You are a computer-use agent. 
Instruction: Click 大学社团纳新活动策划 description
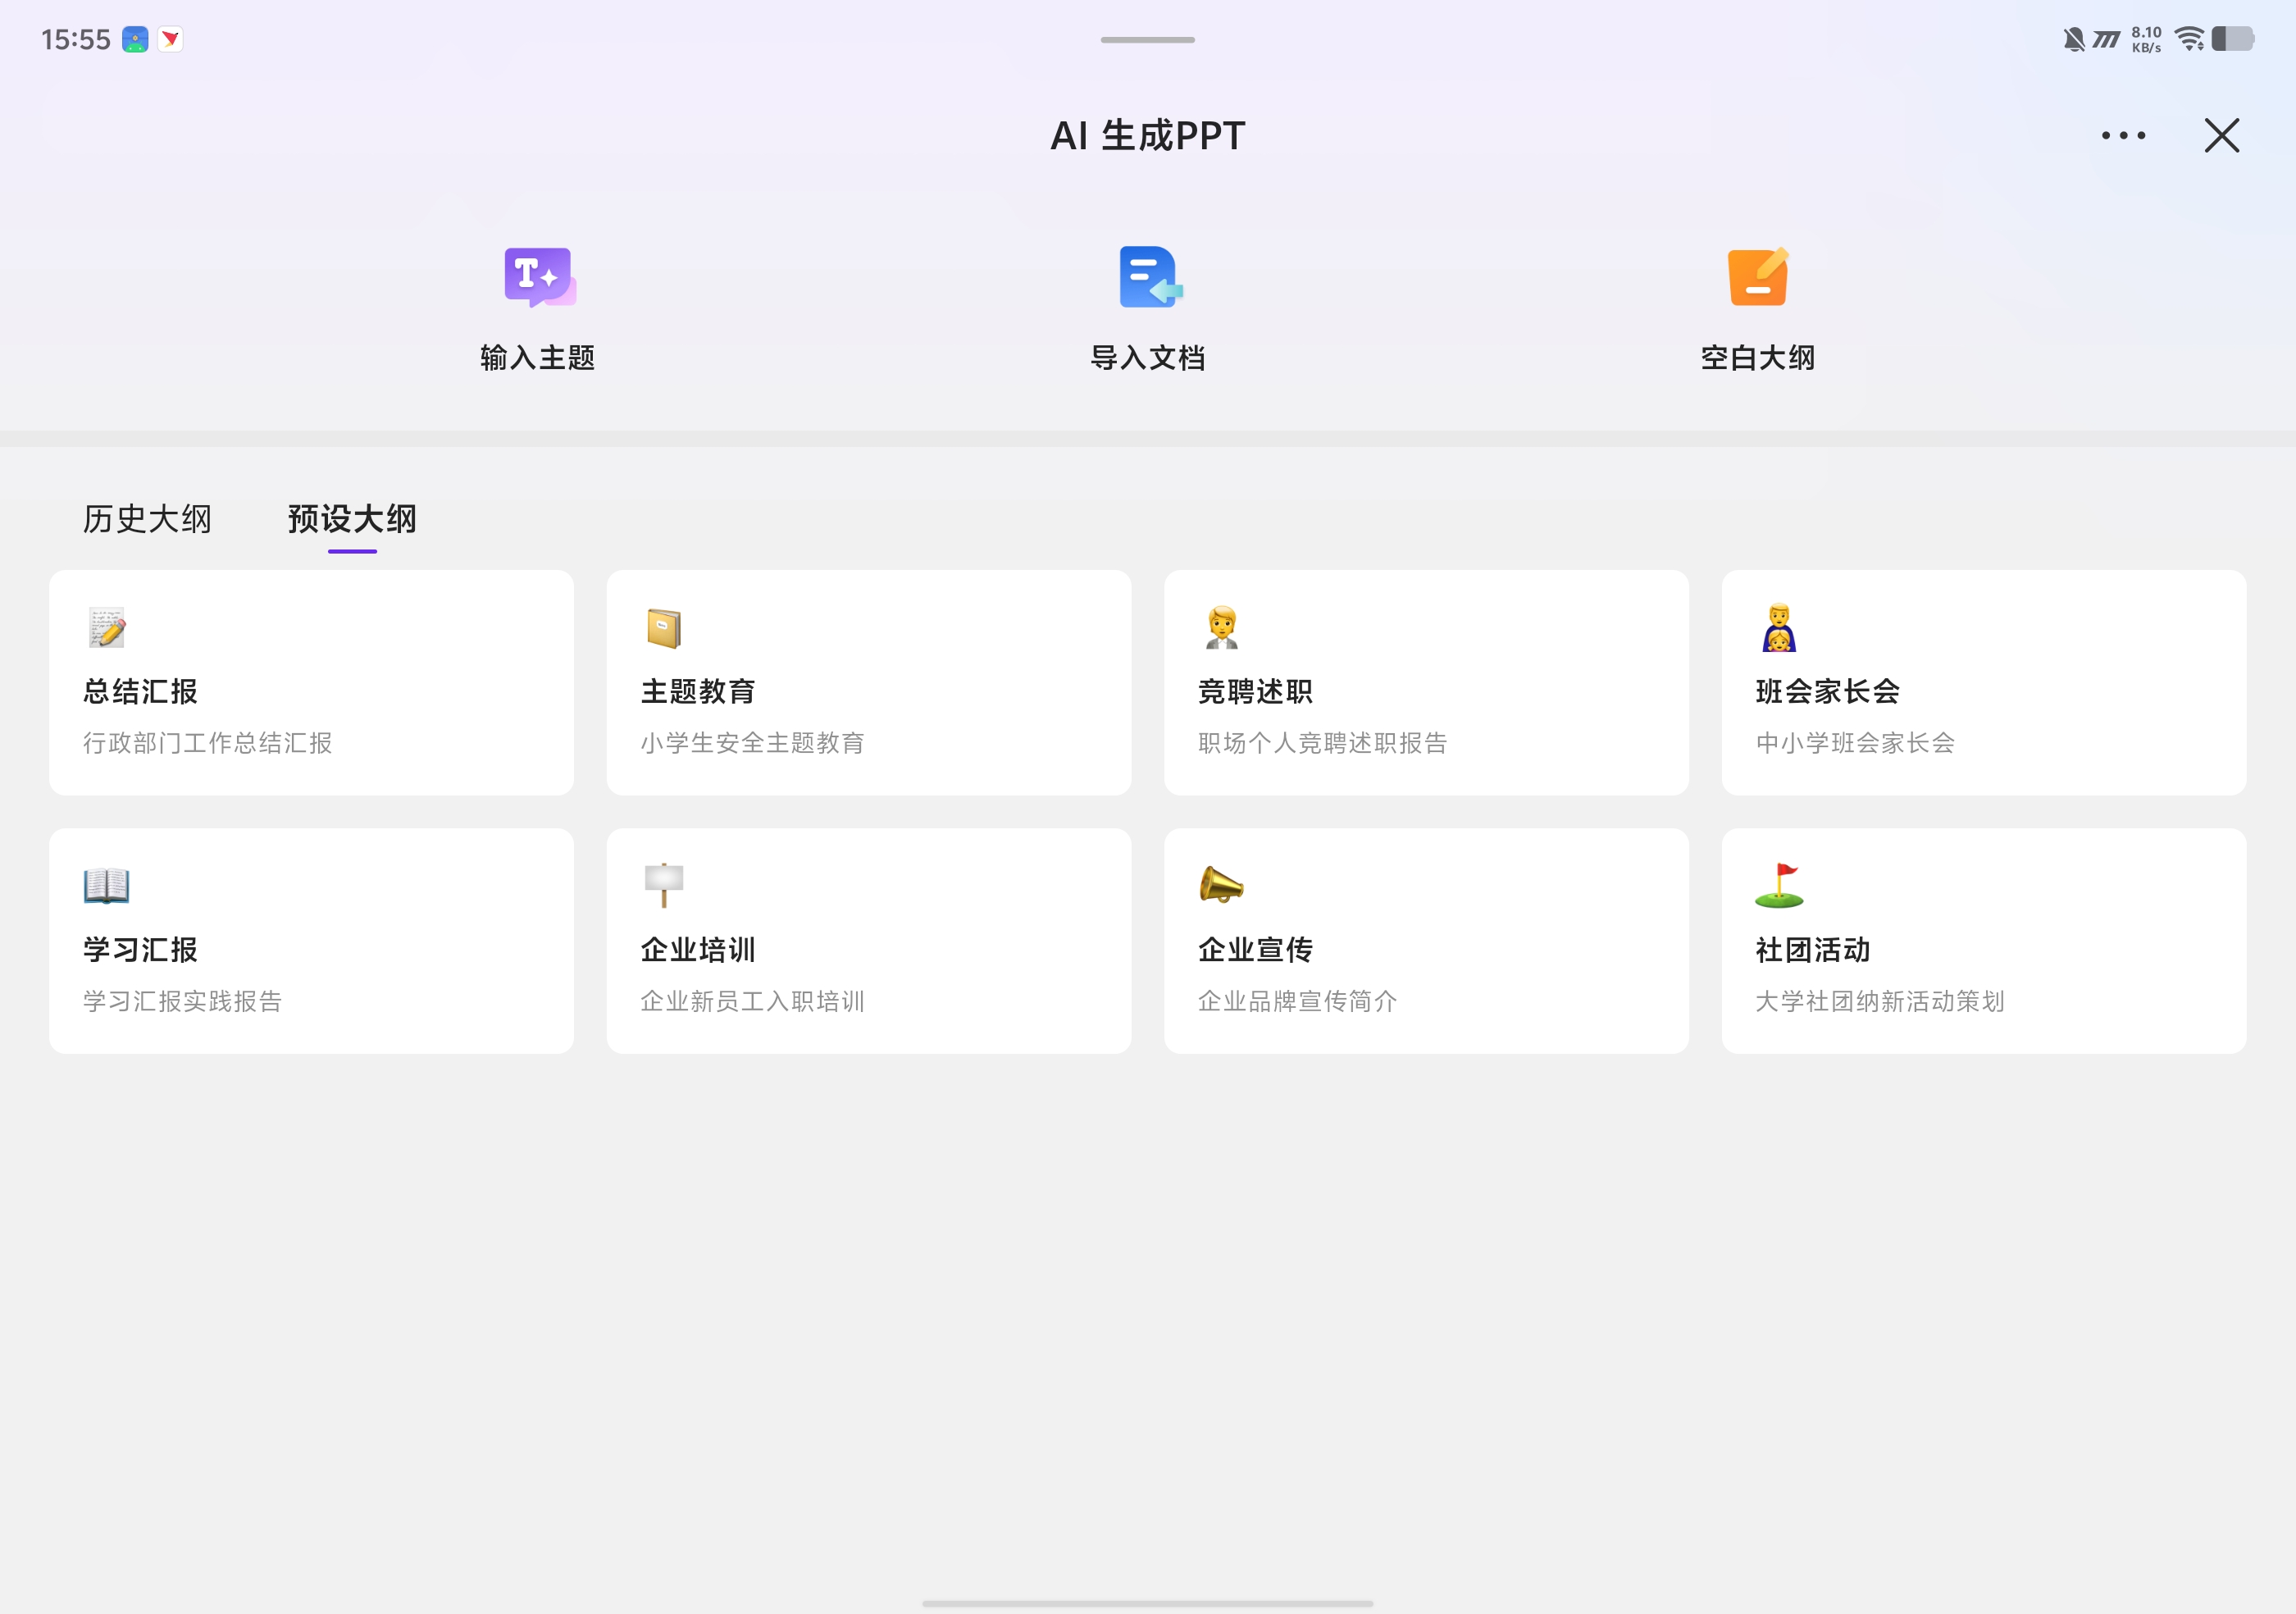coord(1879,1001)
